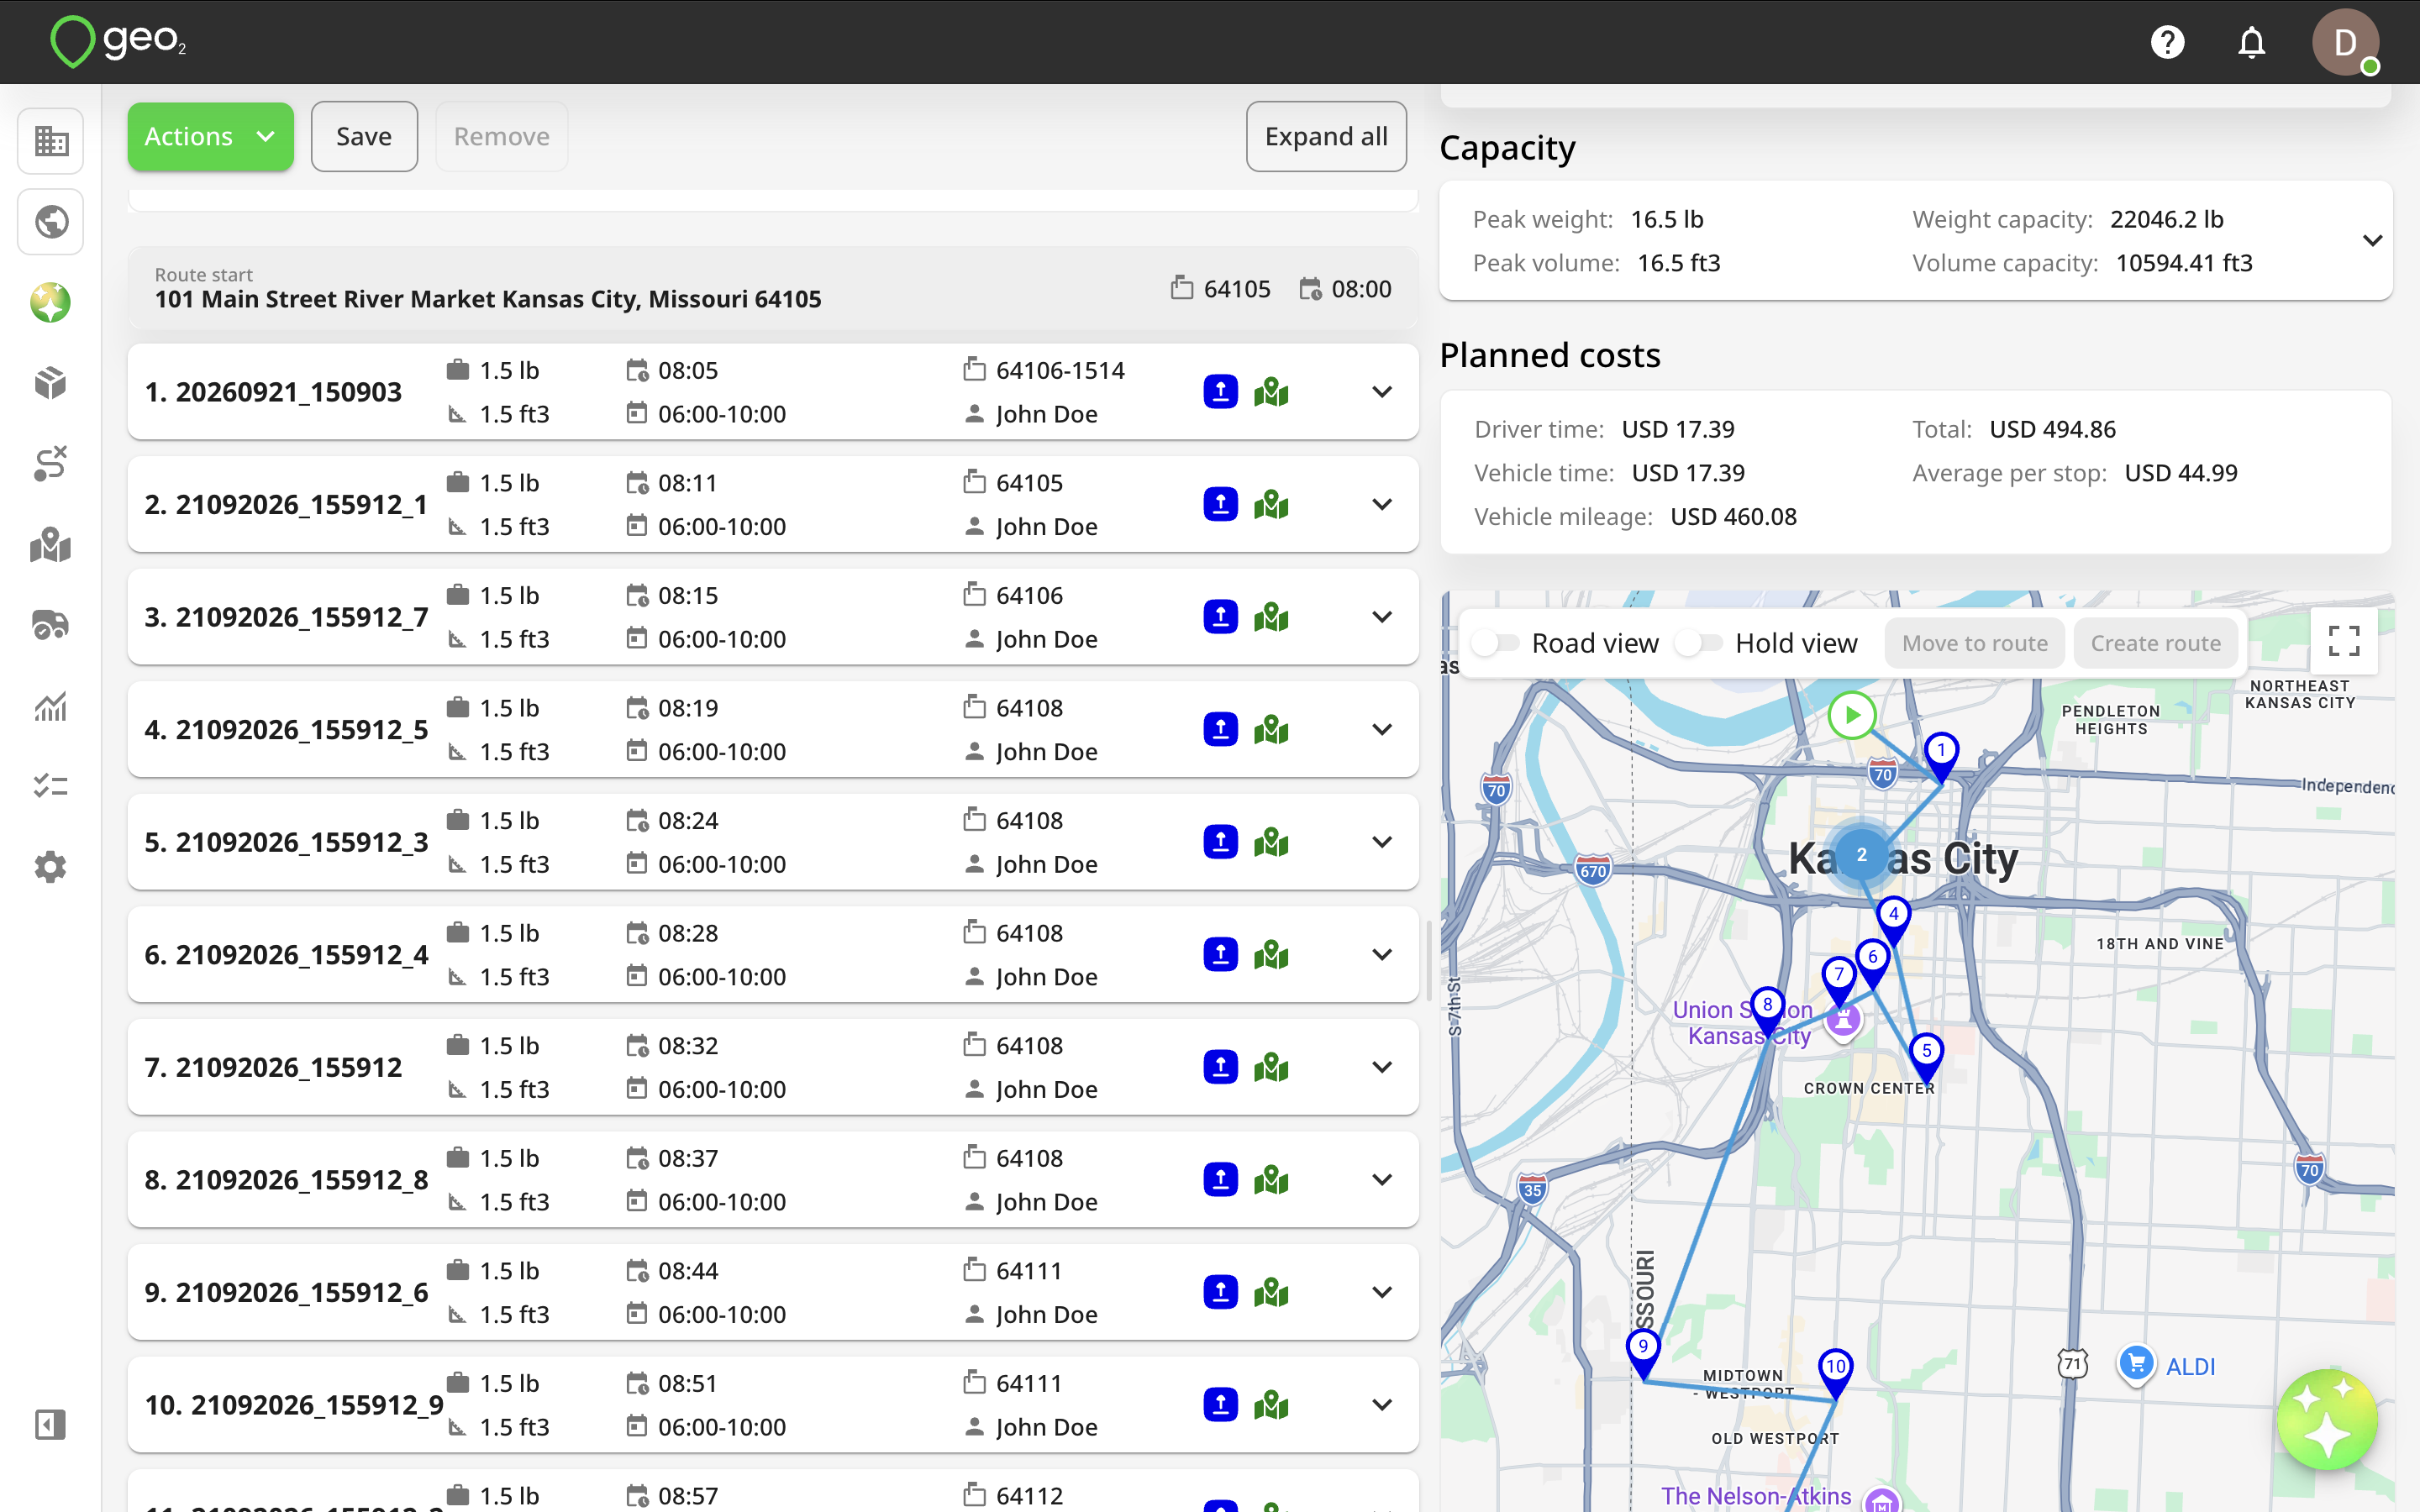Expand stop 8 21092026_155912_8 details
2420x1512 pixels.
(1382, 1180)
